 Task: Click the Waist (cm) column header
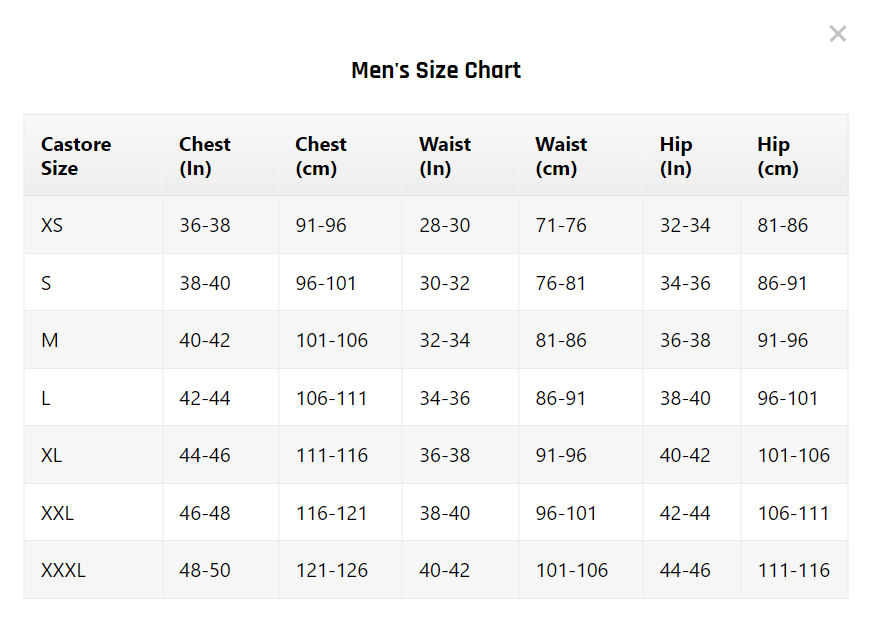[561, 156]
